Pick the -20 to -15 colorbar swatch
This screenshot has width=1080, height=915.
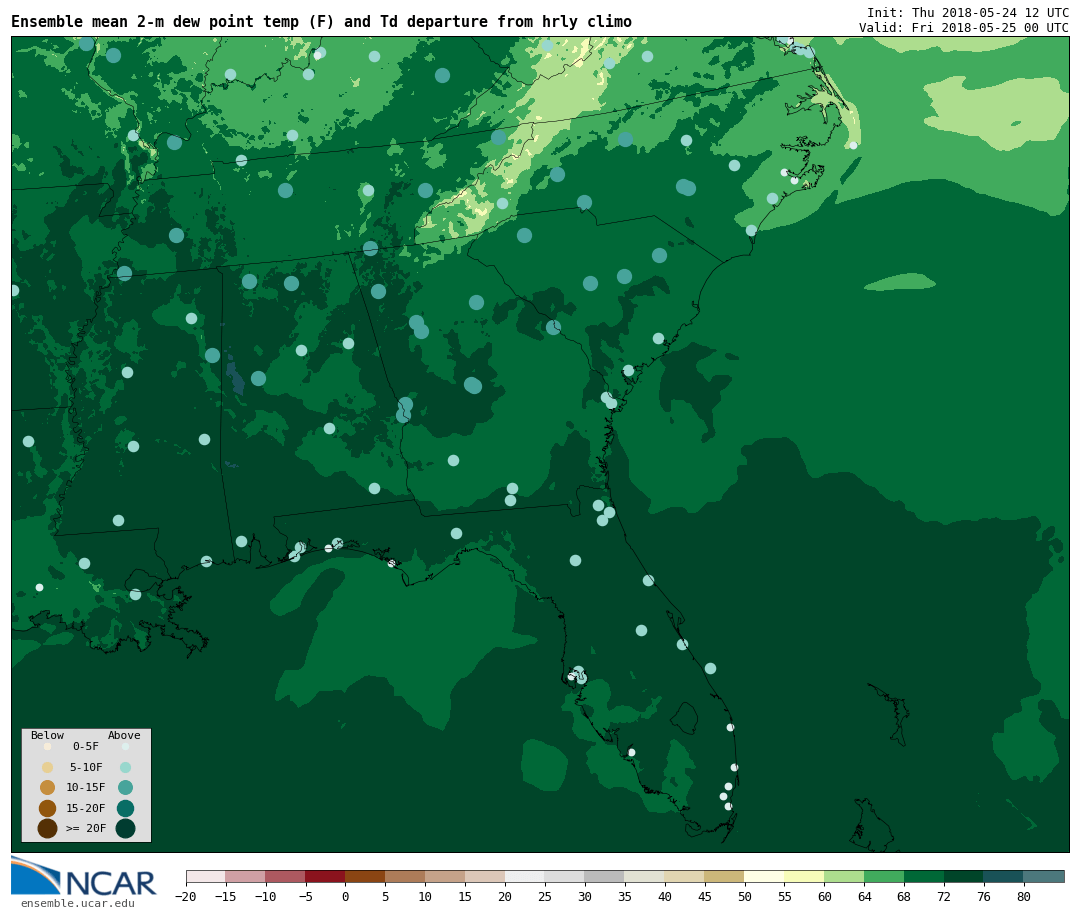(206, 876)
